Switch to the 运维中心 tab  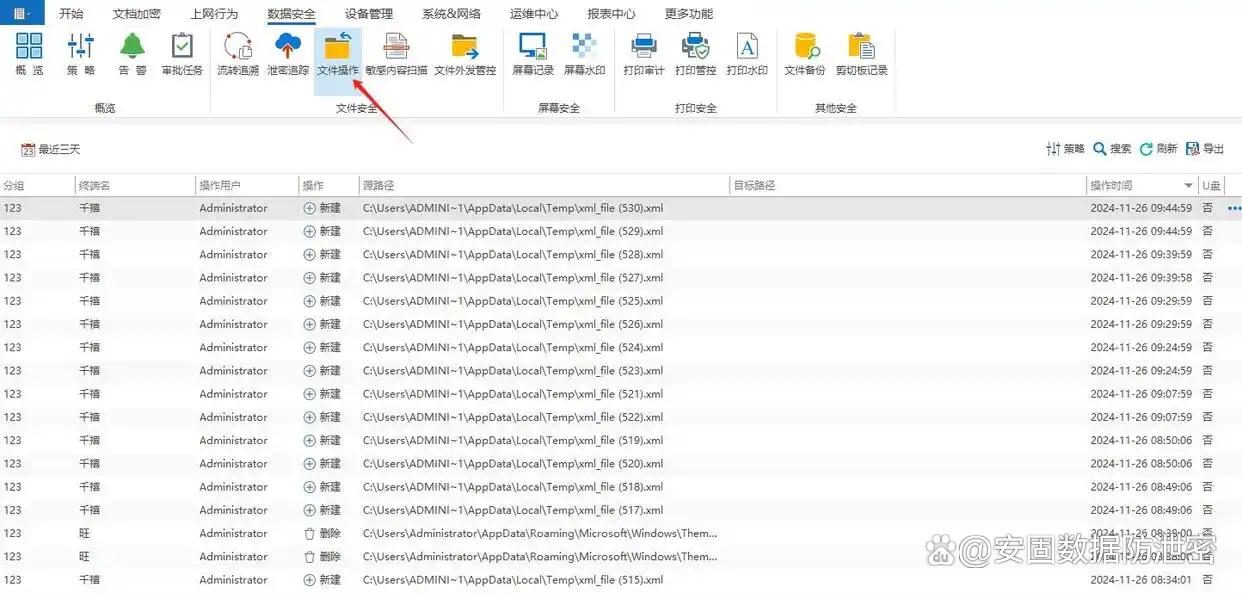click(x=534, y=14)
